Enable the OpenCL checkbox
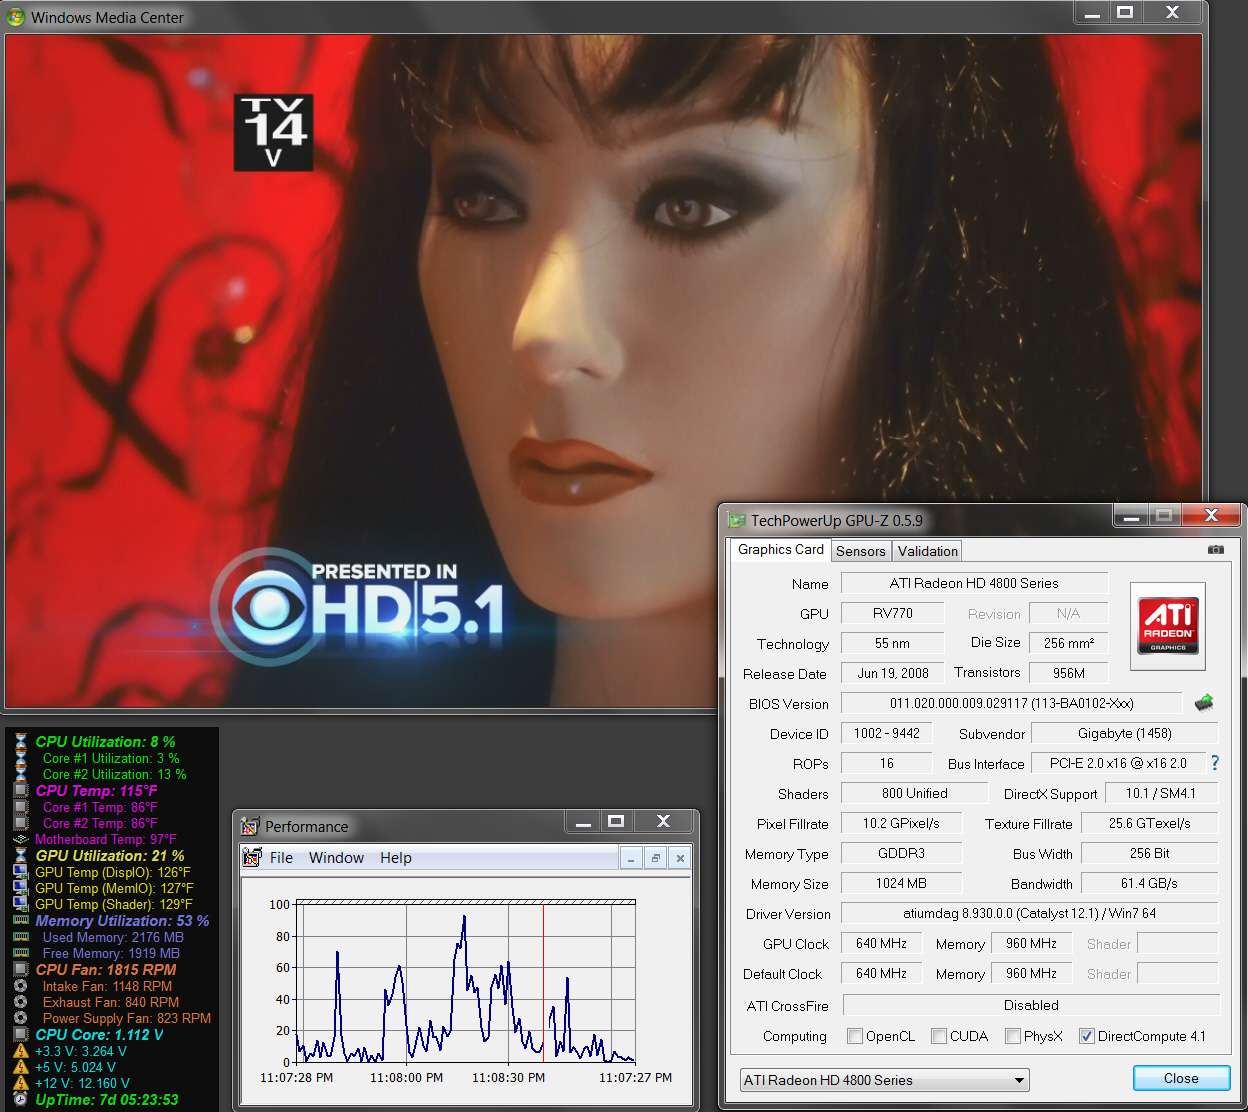1248x1112 pixels. (x=855, y=1036)
